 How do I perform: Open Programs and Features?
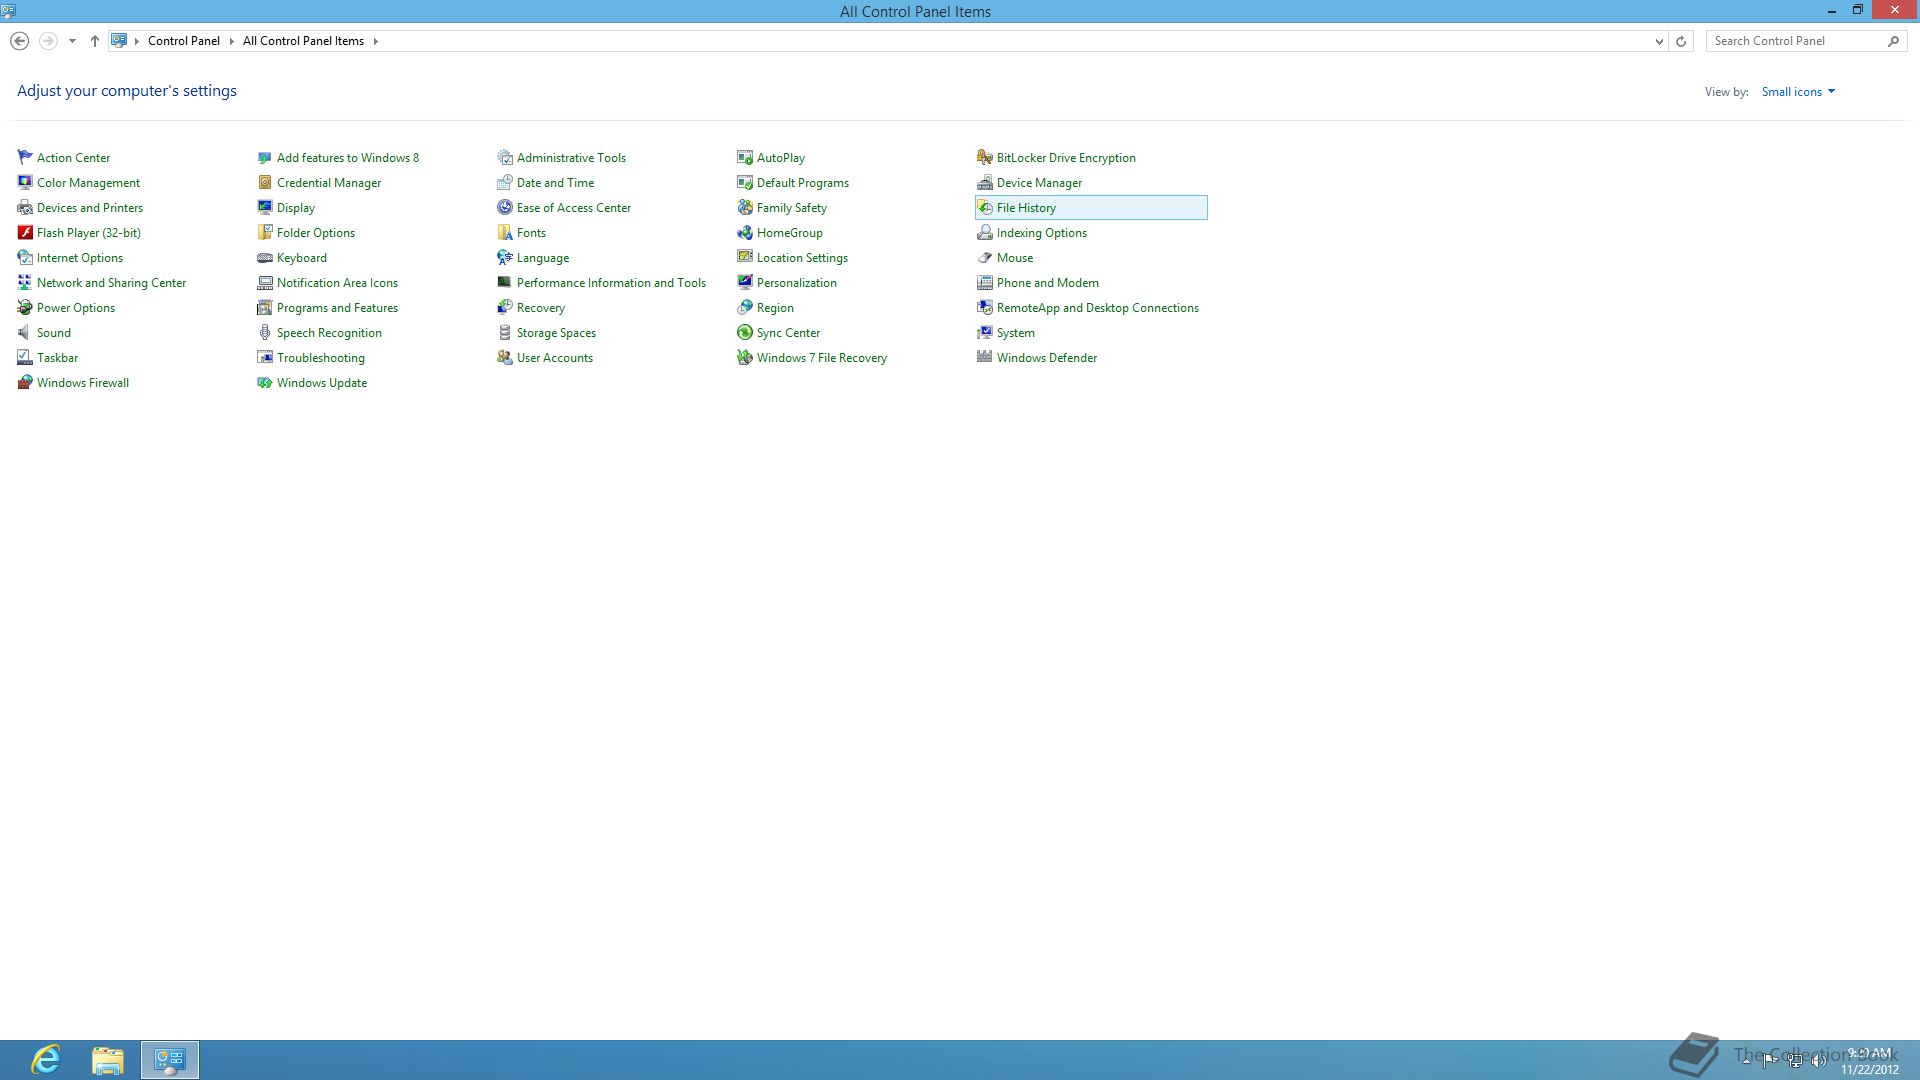(x=337, y=308)
